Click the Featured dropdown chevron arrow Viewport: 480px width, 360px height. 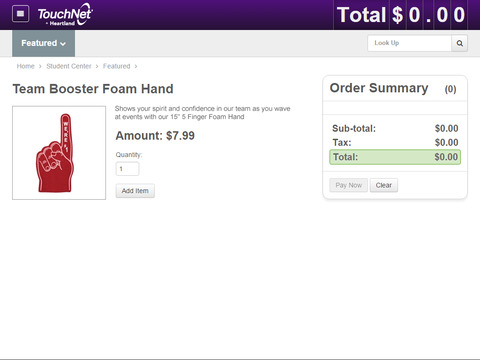63,44
